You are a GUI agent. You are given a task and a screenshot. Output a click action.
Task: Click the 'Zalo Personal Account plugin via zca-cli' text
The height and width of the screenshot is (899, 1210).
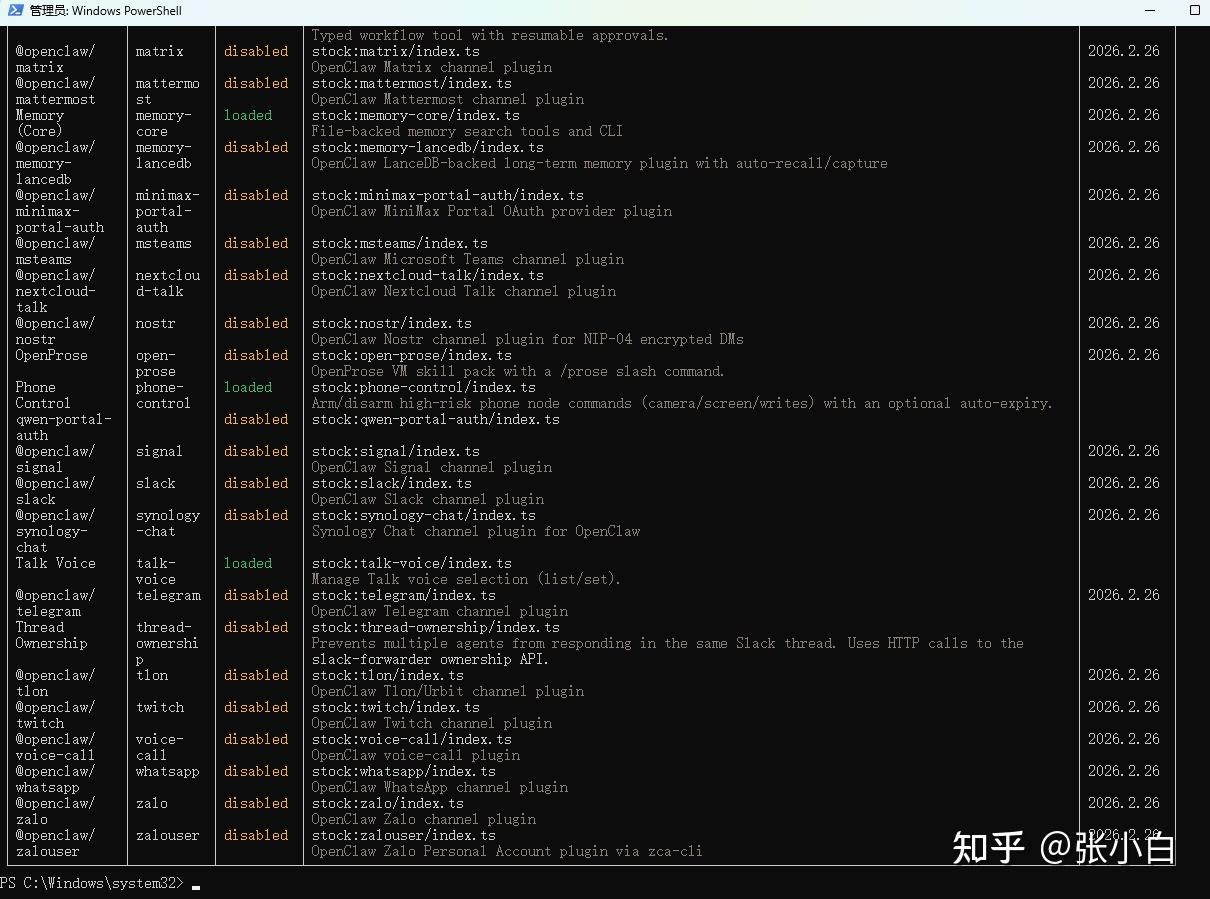tap(544, 851)
